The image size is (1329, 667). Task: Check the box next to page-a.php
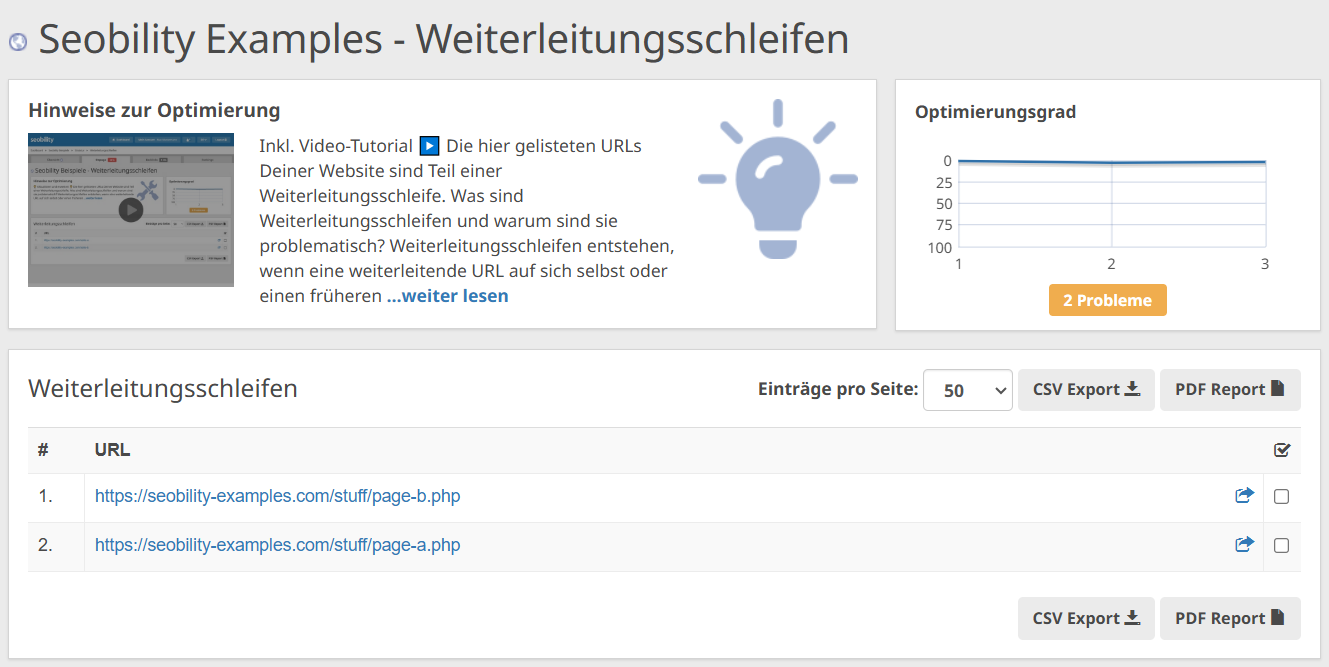tap(1281, 545)
